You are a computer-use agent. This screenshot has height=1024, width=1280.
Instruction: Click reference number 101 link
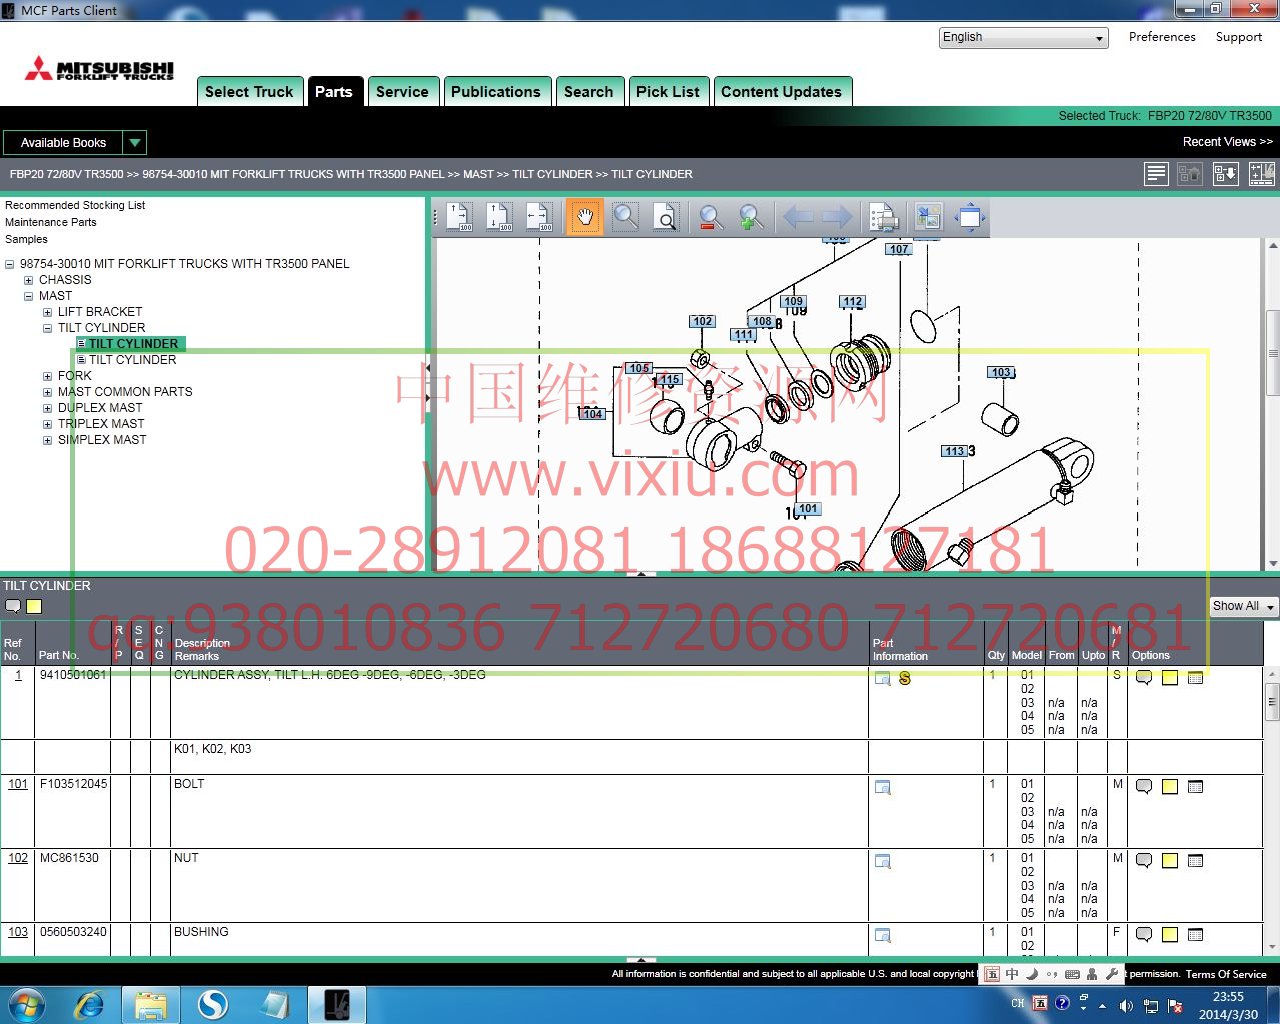coord(18,784)
